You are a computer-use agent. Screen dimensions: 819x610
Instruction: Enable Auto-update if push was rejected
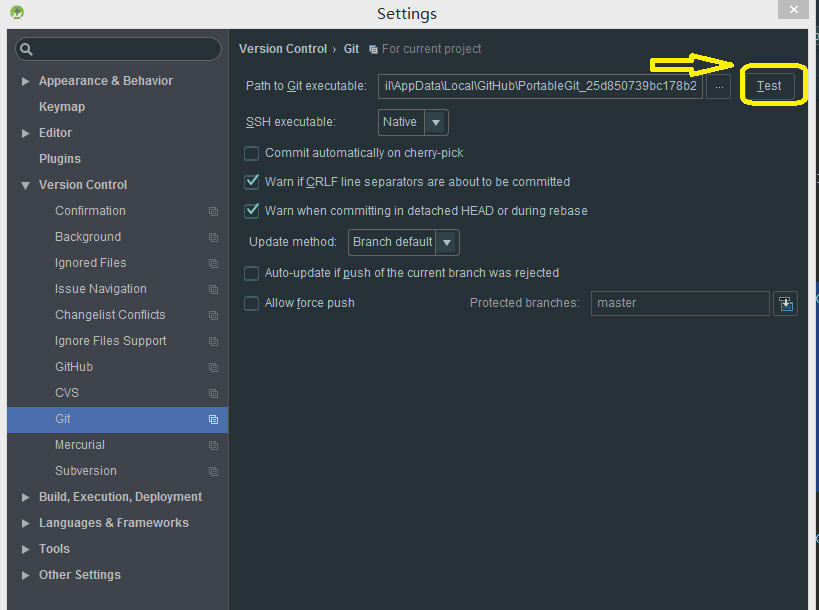coord(251,273)
